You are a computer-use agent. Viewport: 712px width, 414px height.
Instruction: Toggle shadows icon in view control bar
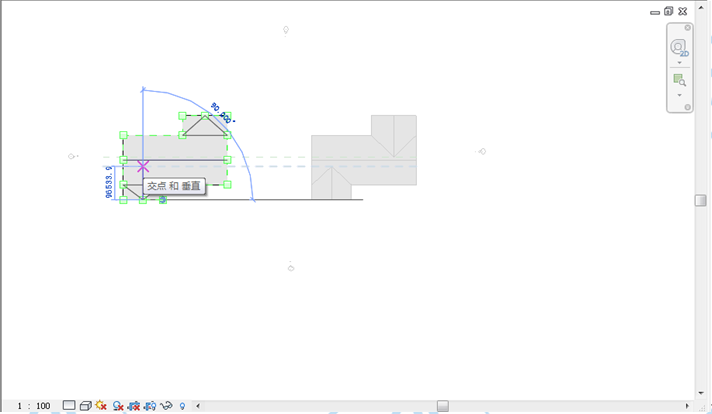pos(118,406)
